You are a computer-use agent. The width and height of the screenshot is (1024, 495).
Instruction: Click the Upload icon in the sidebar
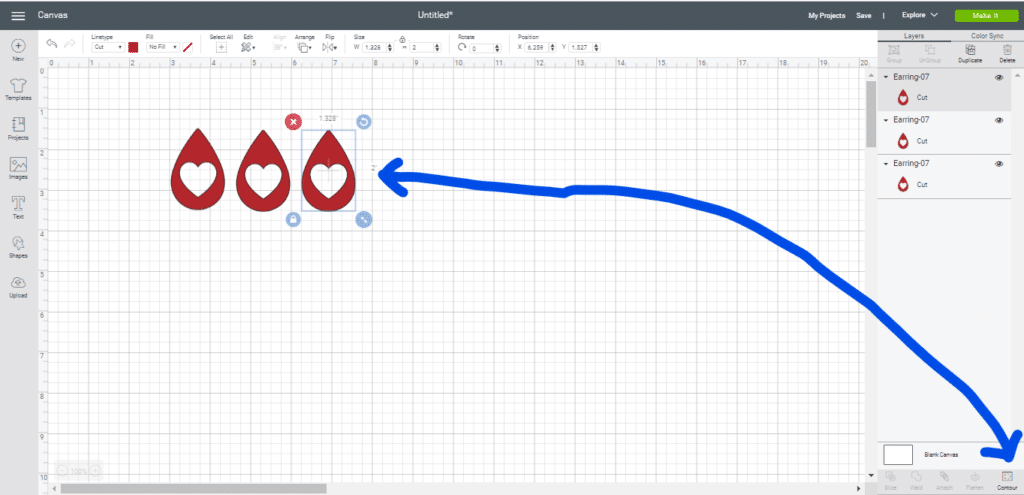click(18, 286)
